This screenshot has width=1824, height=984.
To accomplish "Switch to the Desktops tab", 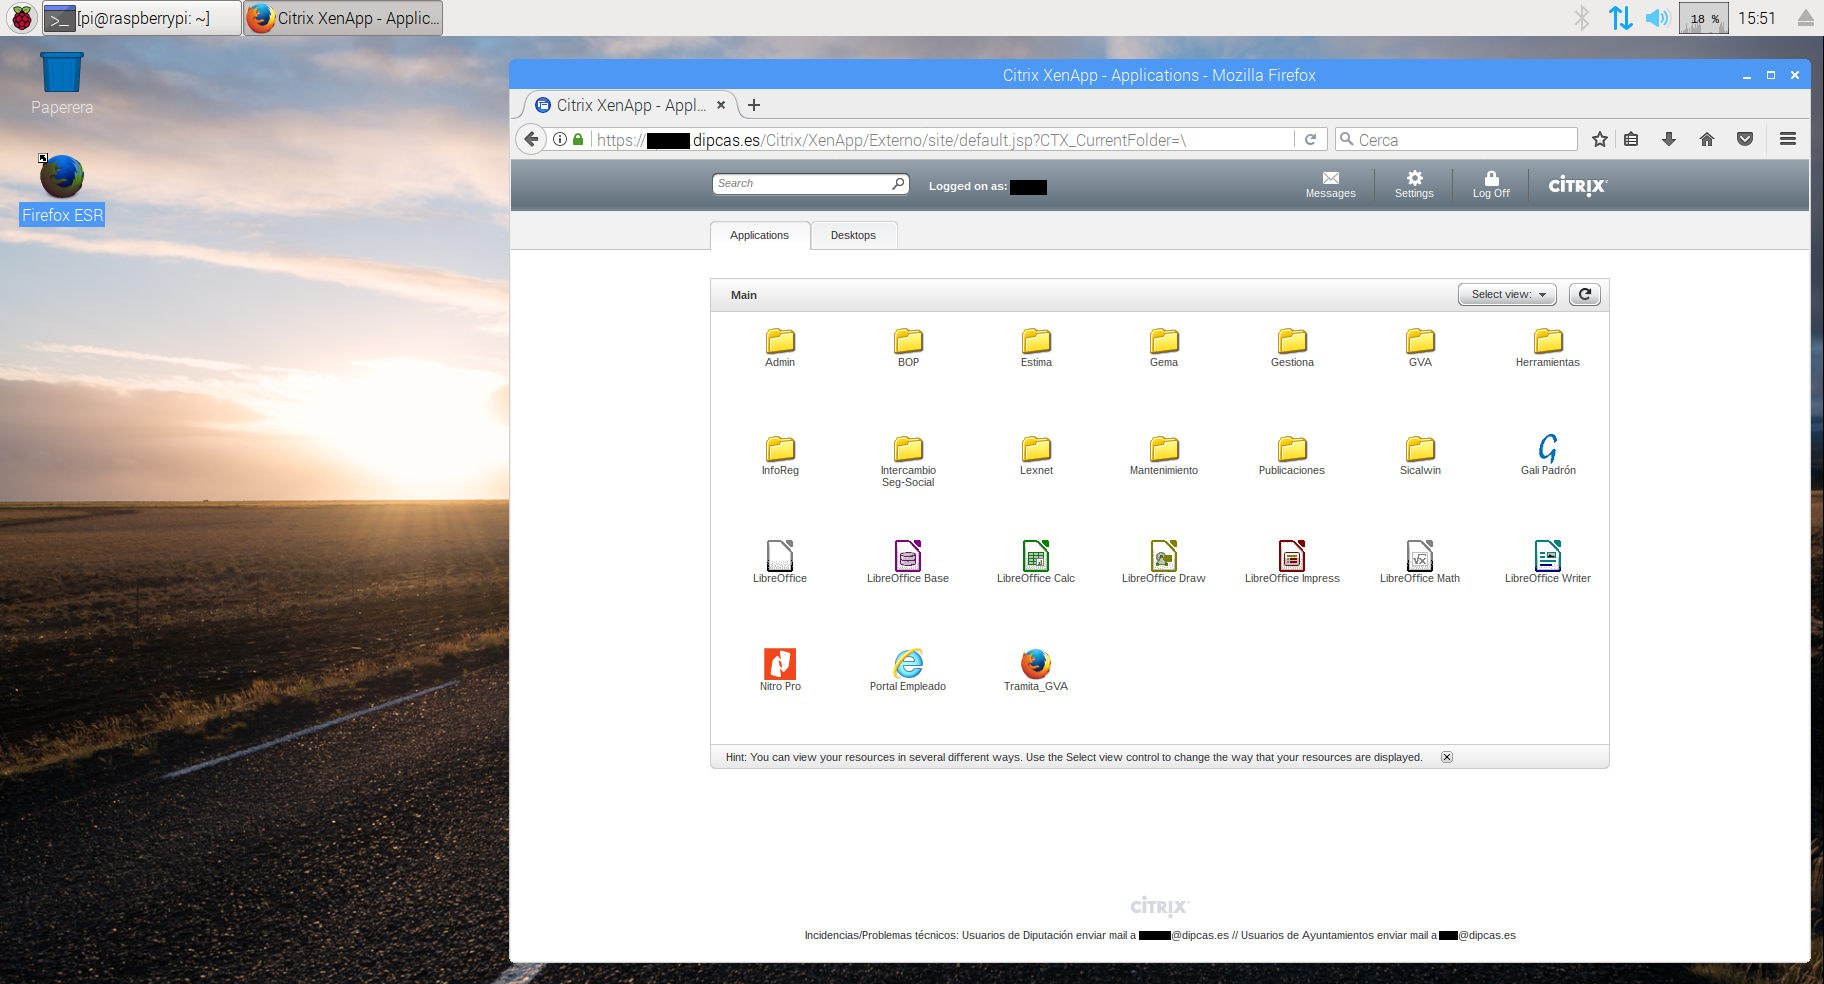I will point(853,235).
